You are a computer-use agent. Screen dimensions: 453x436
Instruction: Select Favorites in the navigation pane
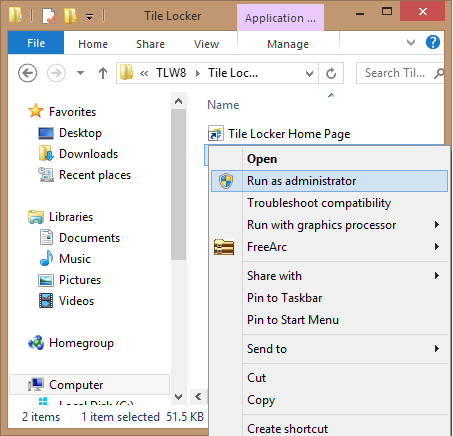(72, 112)
